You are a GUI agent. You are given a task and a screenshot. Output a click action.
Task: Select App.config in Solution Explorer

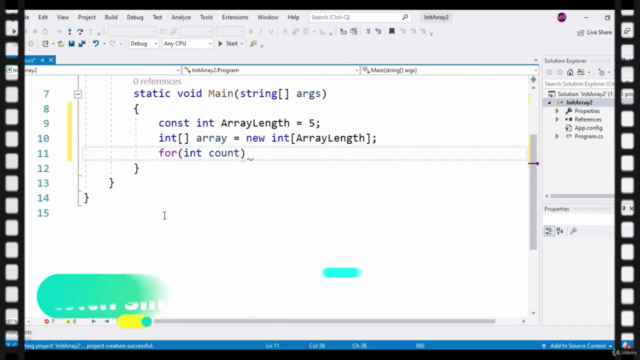(x=588, y=128)
